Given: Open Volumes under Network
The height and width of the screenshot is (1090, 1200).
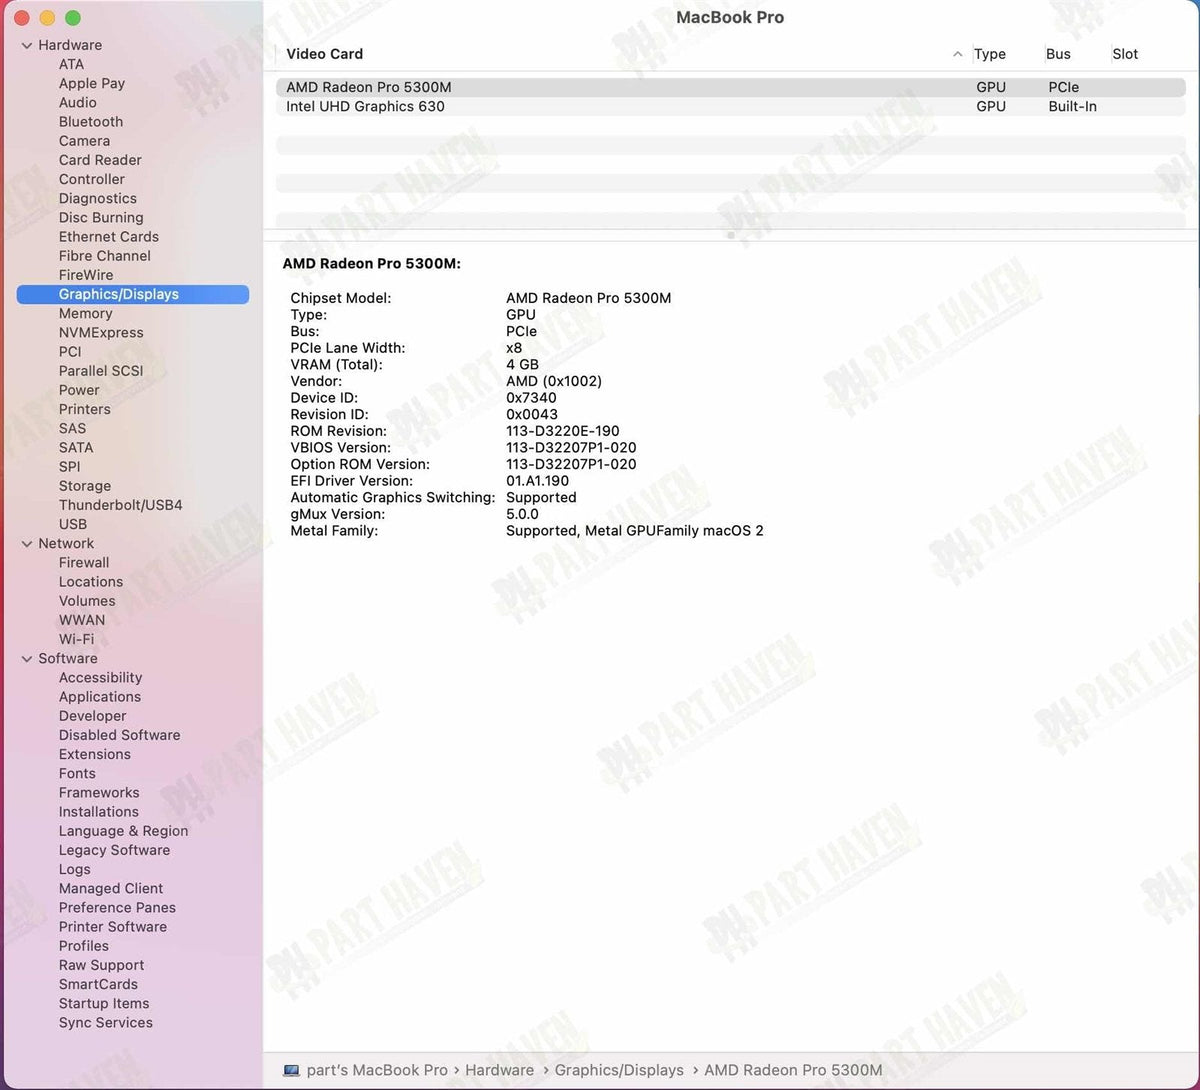Looking at the screenshot, I should coord(87,601).
